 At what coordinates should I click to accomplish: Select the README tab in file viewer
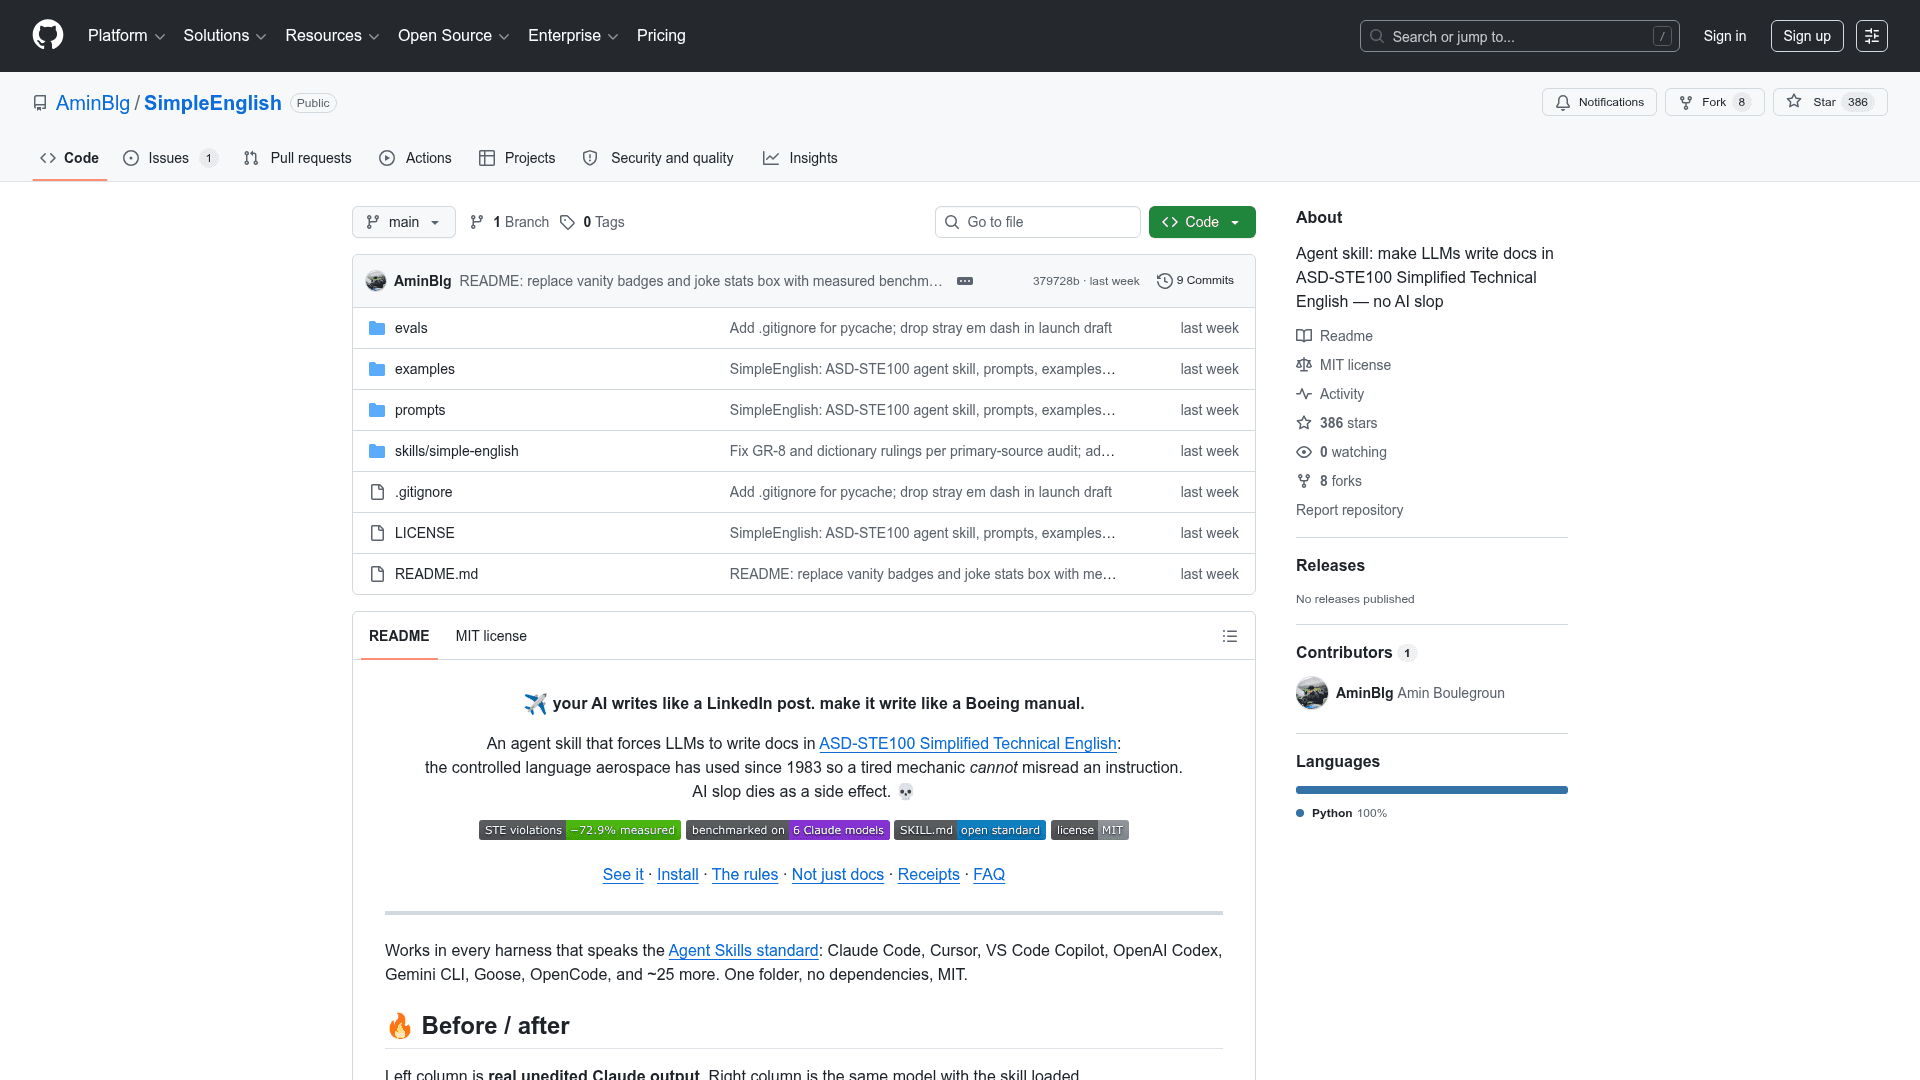(x=399, y=636)
